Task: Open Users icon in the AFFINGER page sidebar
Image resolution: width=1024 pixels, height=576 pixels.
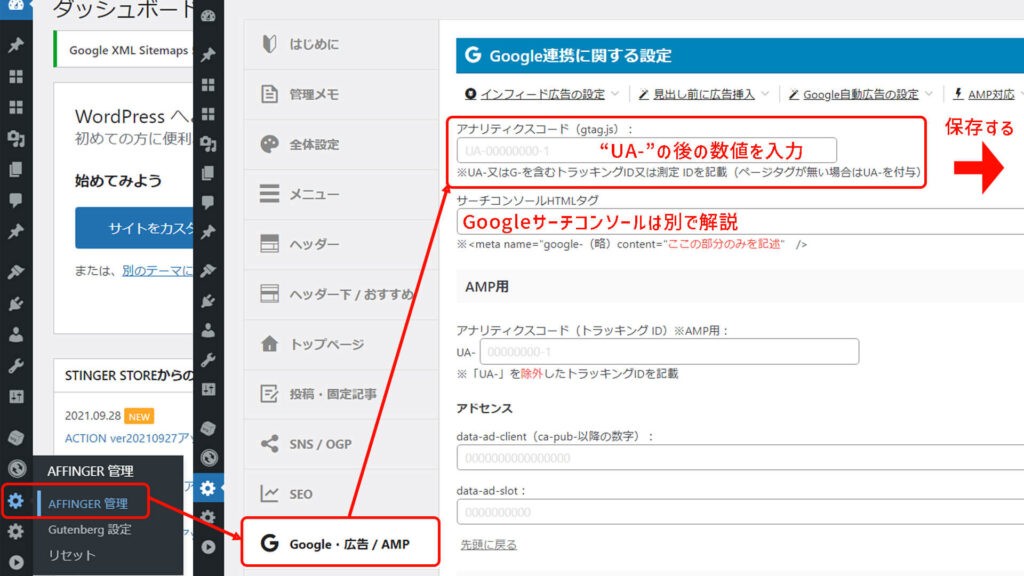Action: [x=208, y=330]
